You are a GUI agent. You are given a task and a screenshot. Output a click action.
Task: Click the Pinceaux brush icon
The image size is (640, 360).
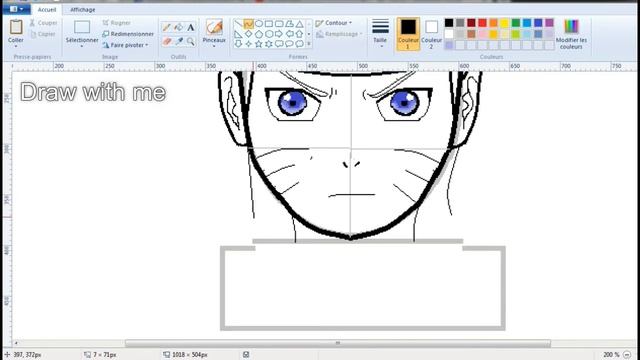click(x=214, y=27)
